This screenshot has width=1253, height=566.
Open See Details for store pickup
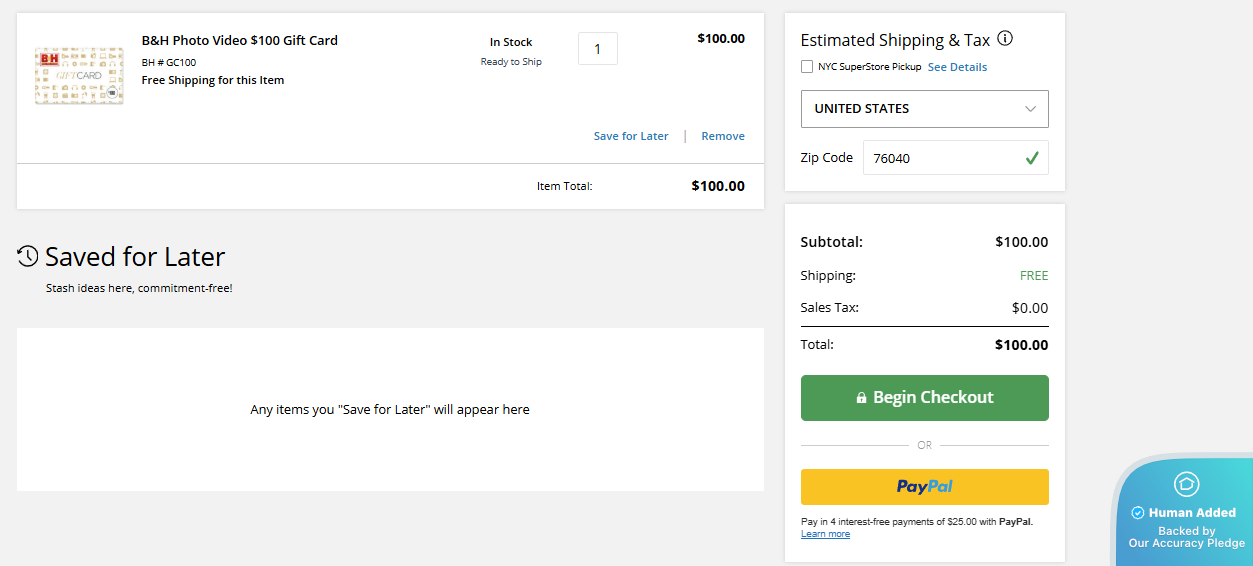pos(957,67)
